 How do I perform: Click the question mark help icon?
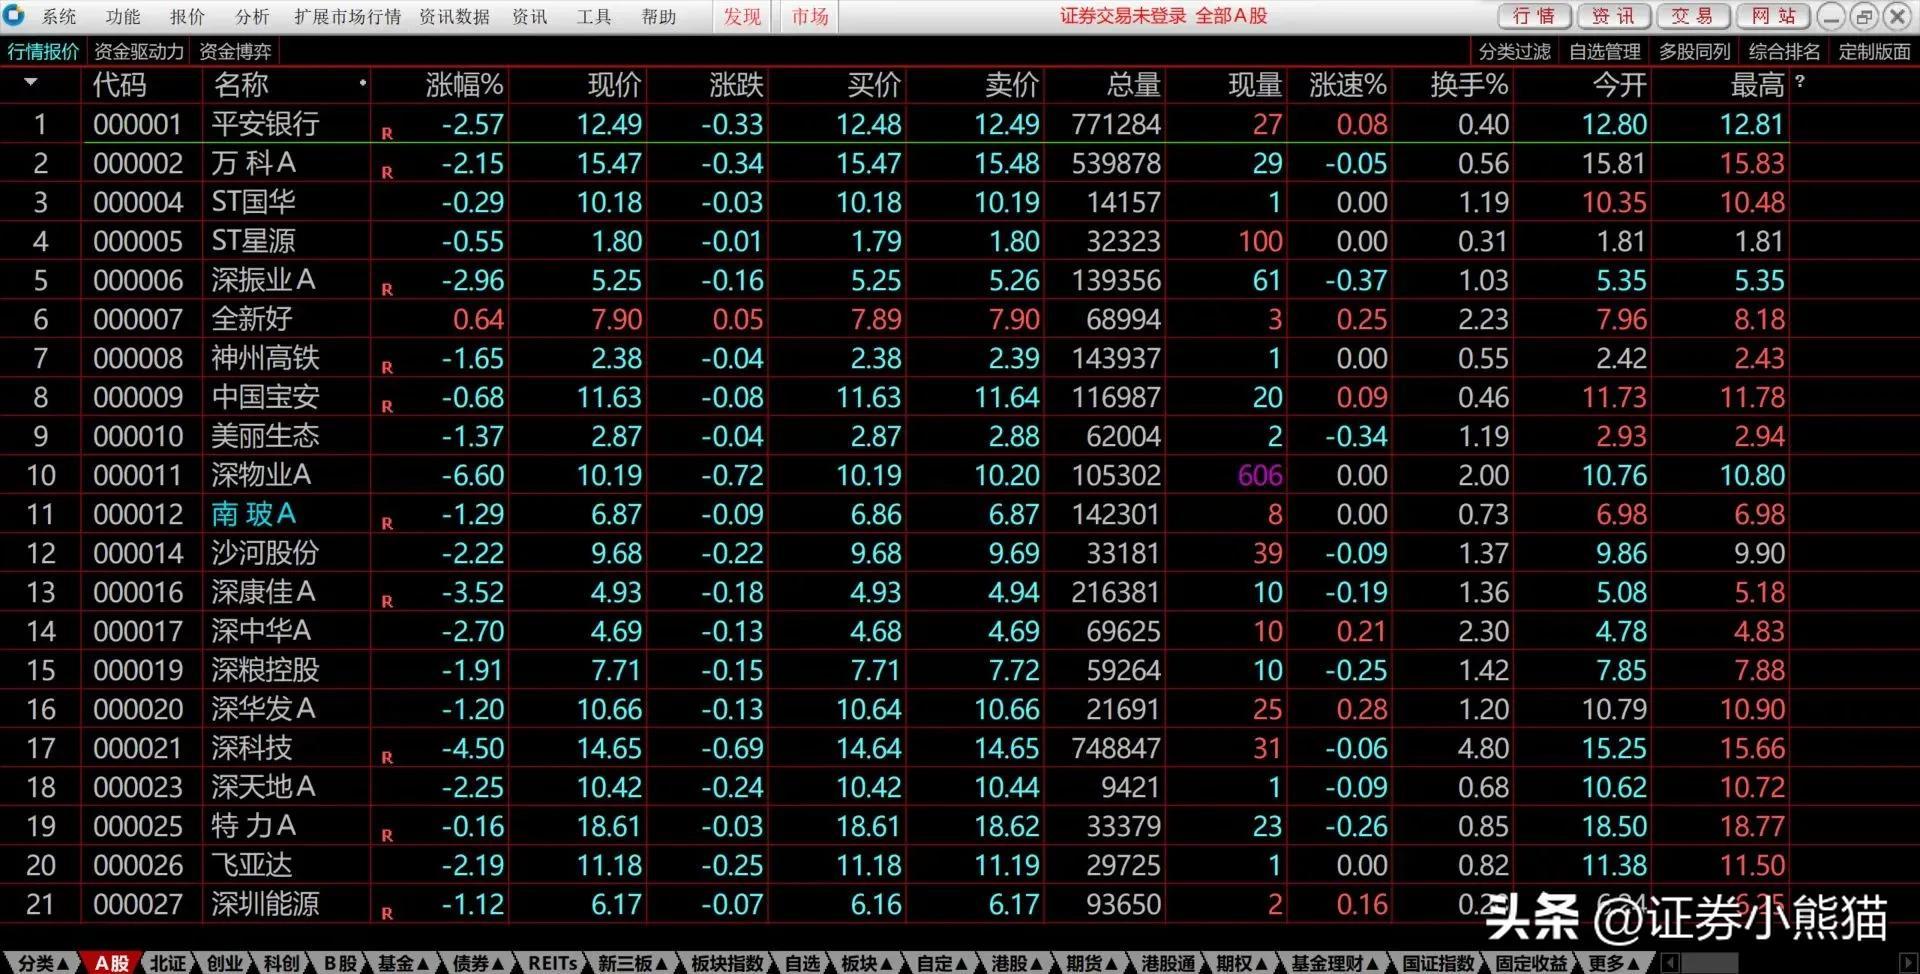click(x=1800, y=82)
